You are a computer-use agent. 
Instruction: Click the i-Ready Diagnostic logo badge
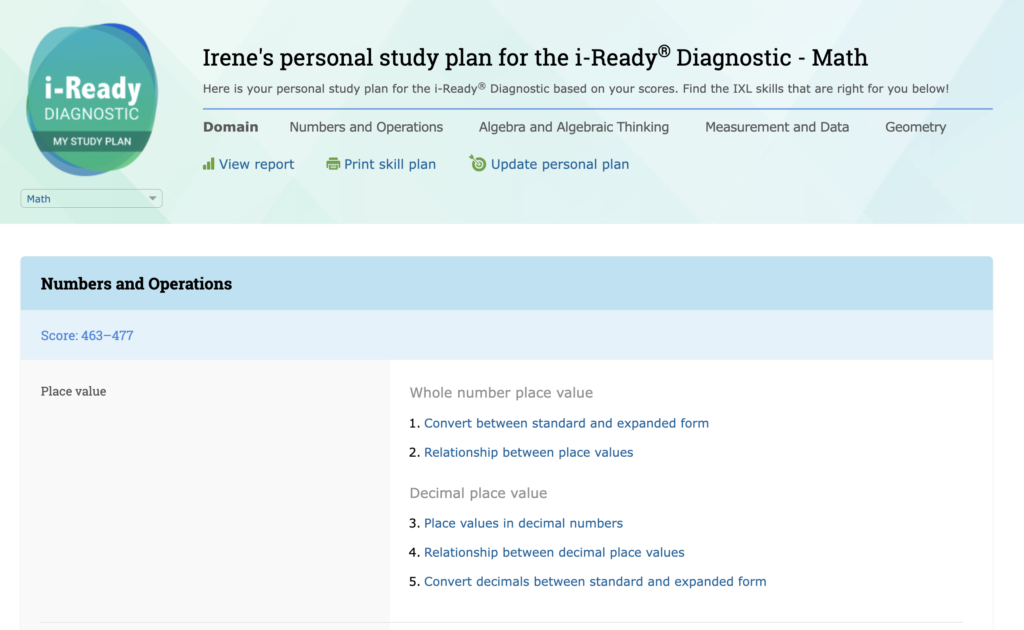92,99
